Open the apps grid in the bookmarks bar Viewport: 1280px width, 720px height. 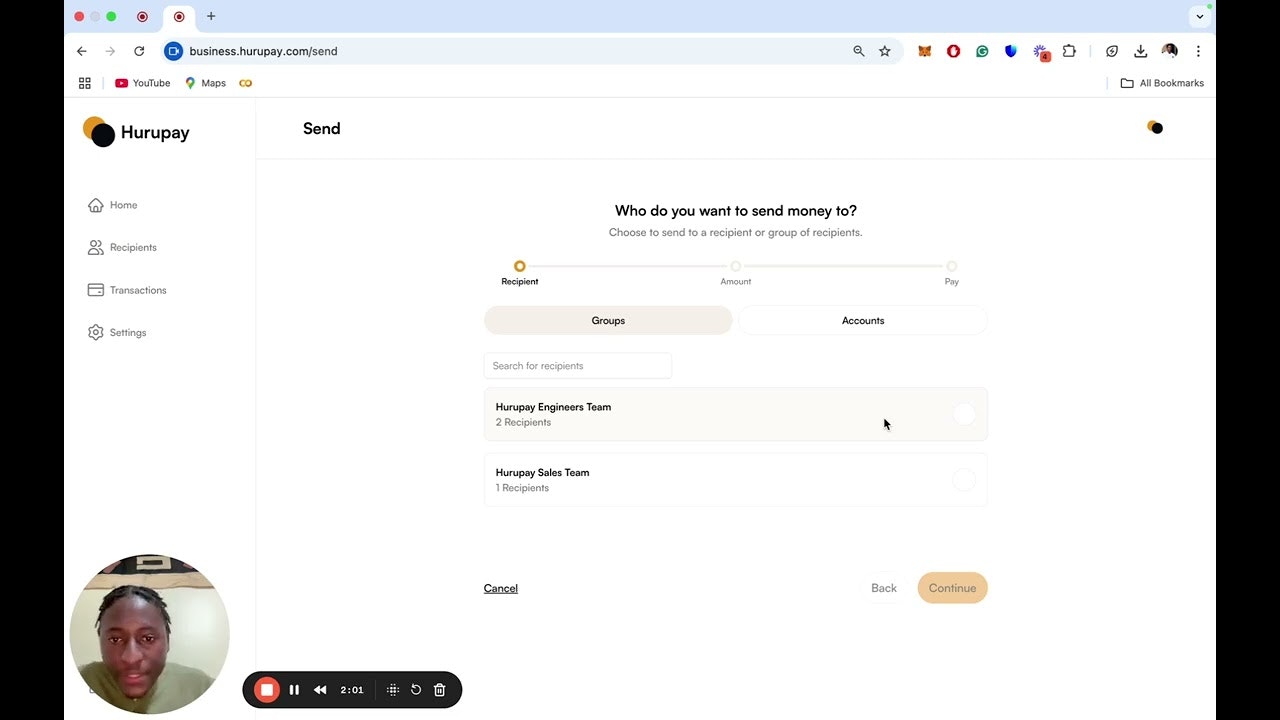click(x=85, y=83)
